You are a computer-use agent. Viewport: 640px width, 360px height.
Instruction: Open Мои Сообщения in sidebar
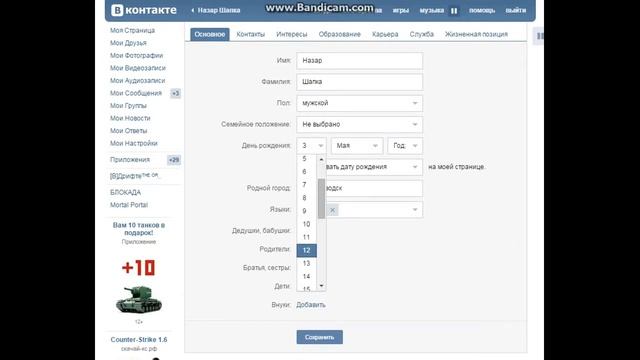click(136, 93)
